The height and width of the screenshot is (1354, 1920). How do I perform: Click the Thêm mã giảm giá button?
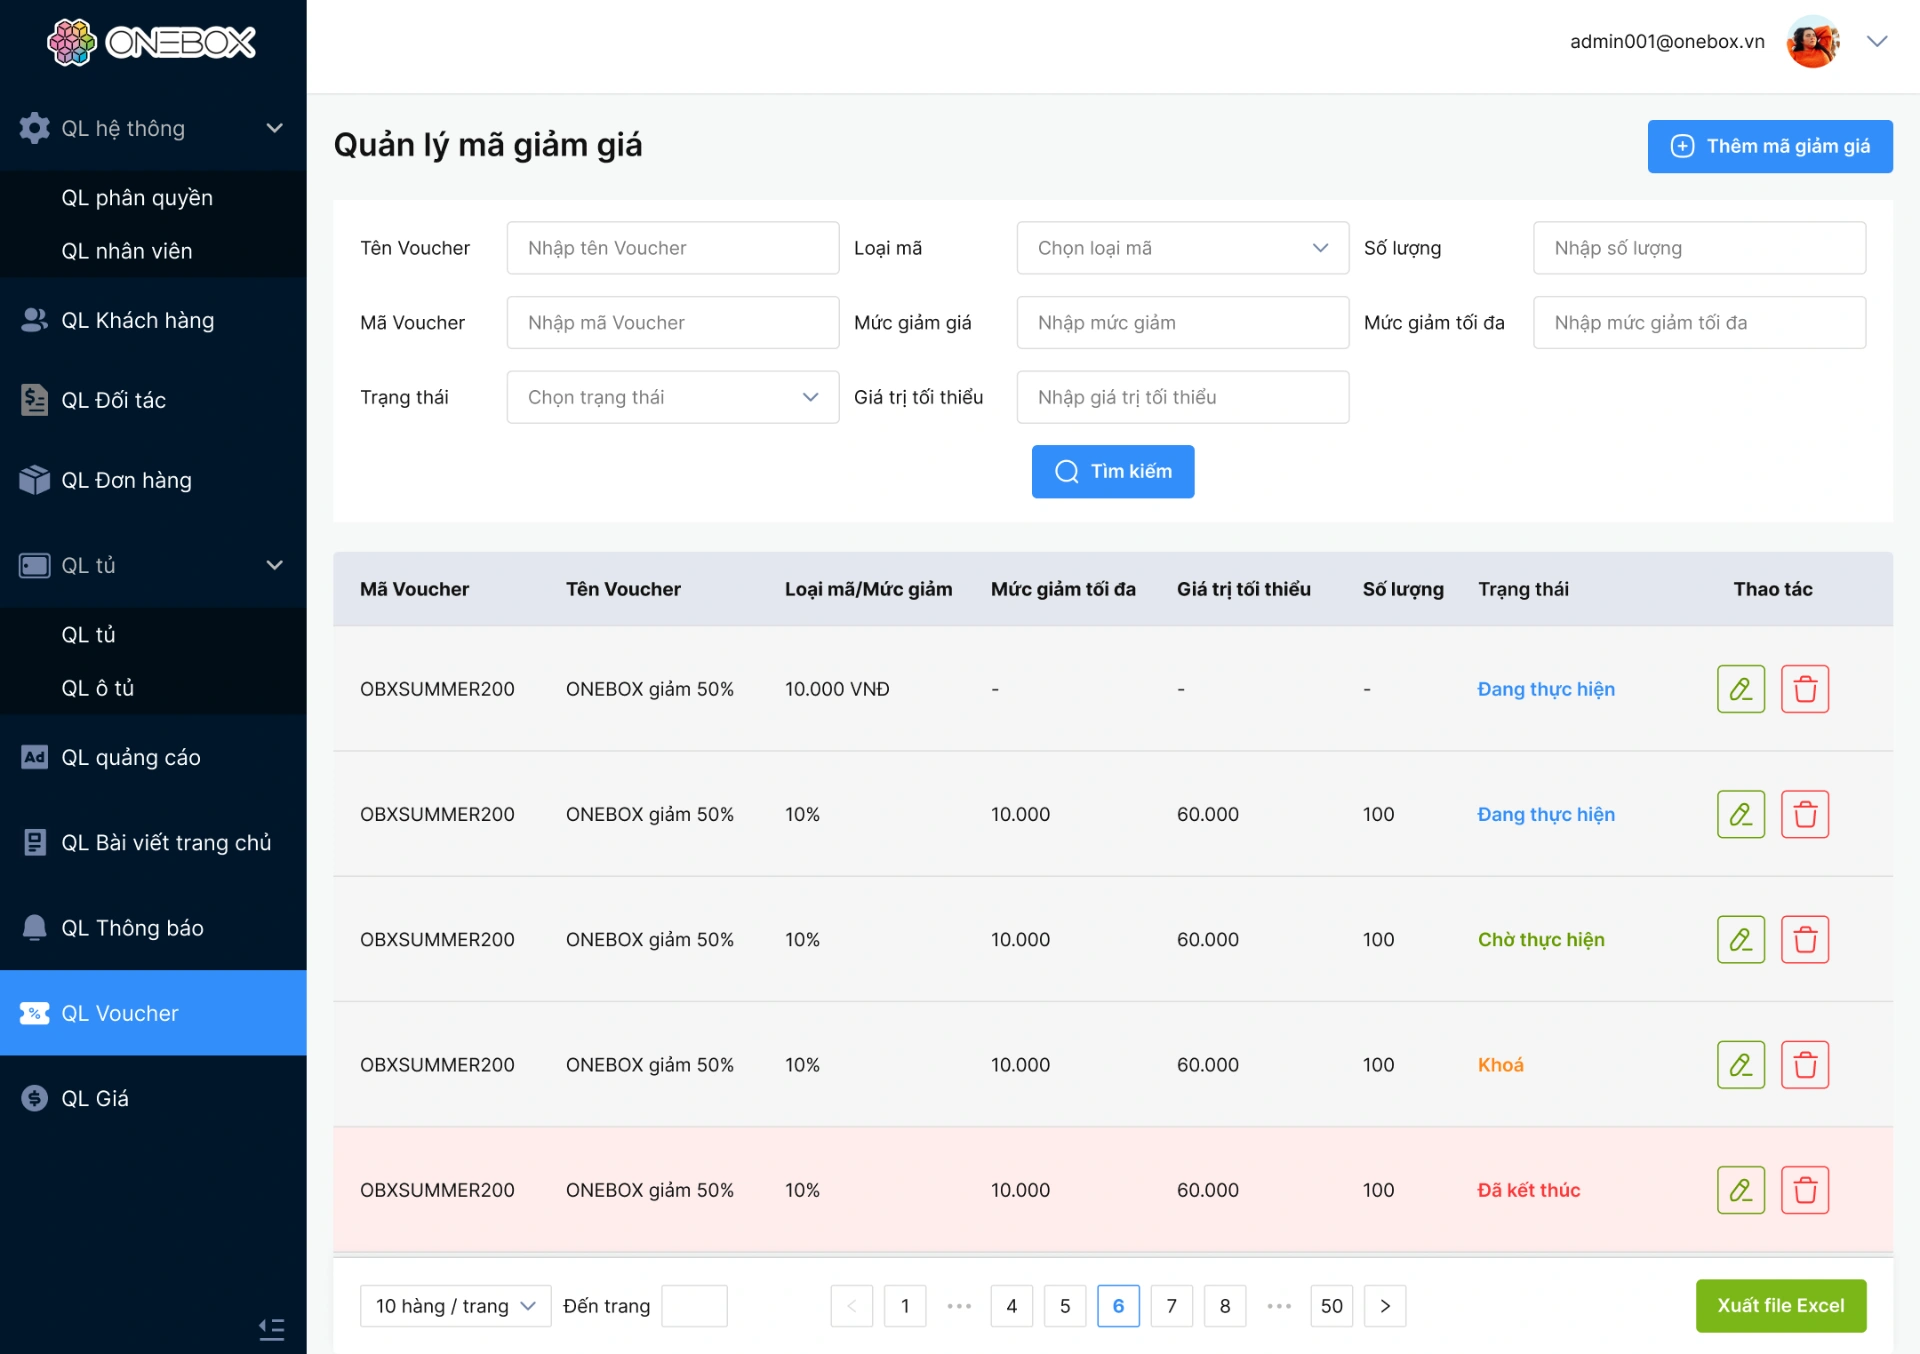(1769, 146)
